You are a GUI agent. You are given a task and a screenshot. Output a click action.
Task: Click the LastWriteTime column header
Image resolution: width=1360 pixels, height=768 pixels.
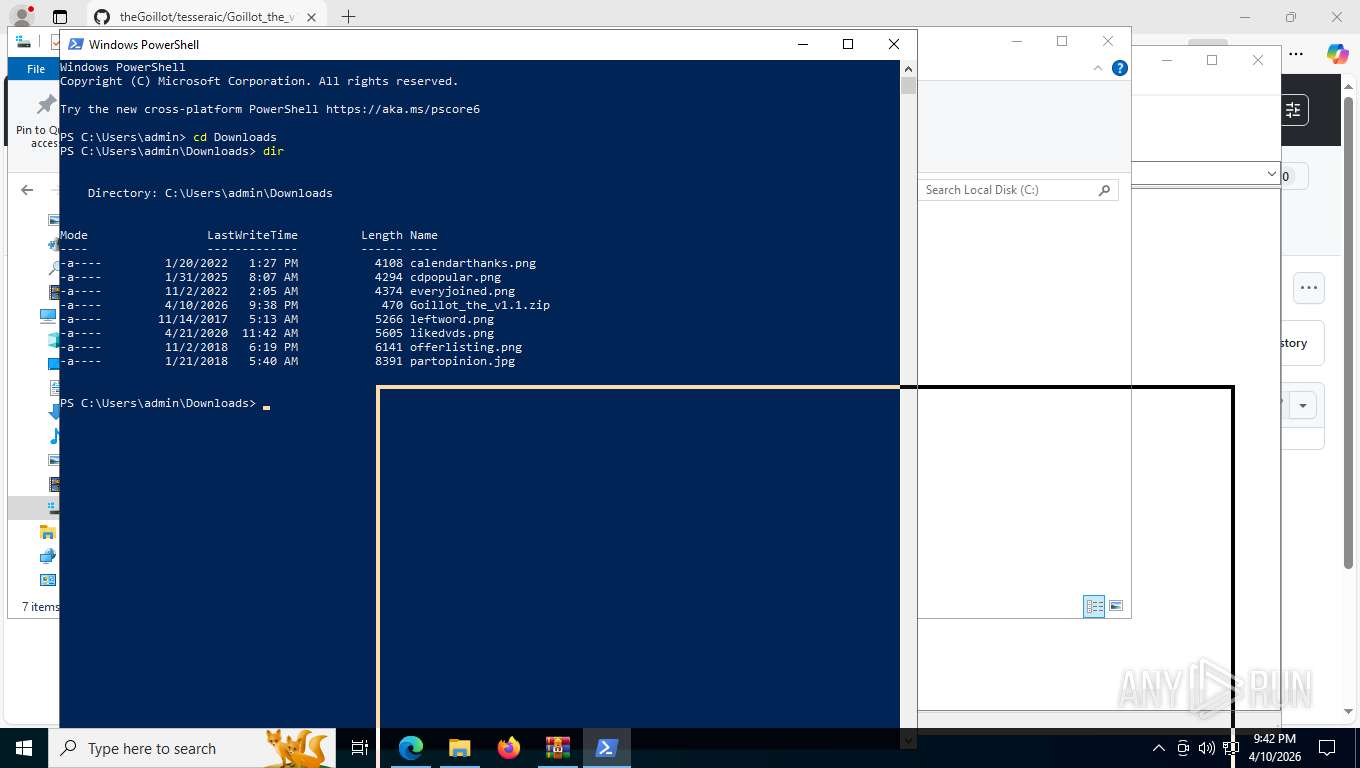[253, 235]
